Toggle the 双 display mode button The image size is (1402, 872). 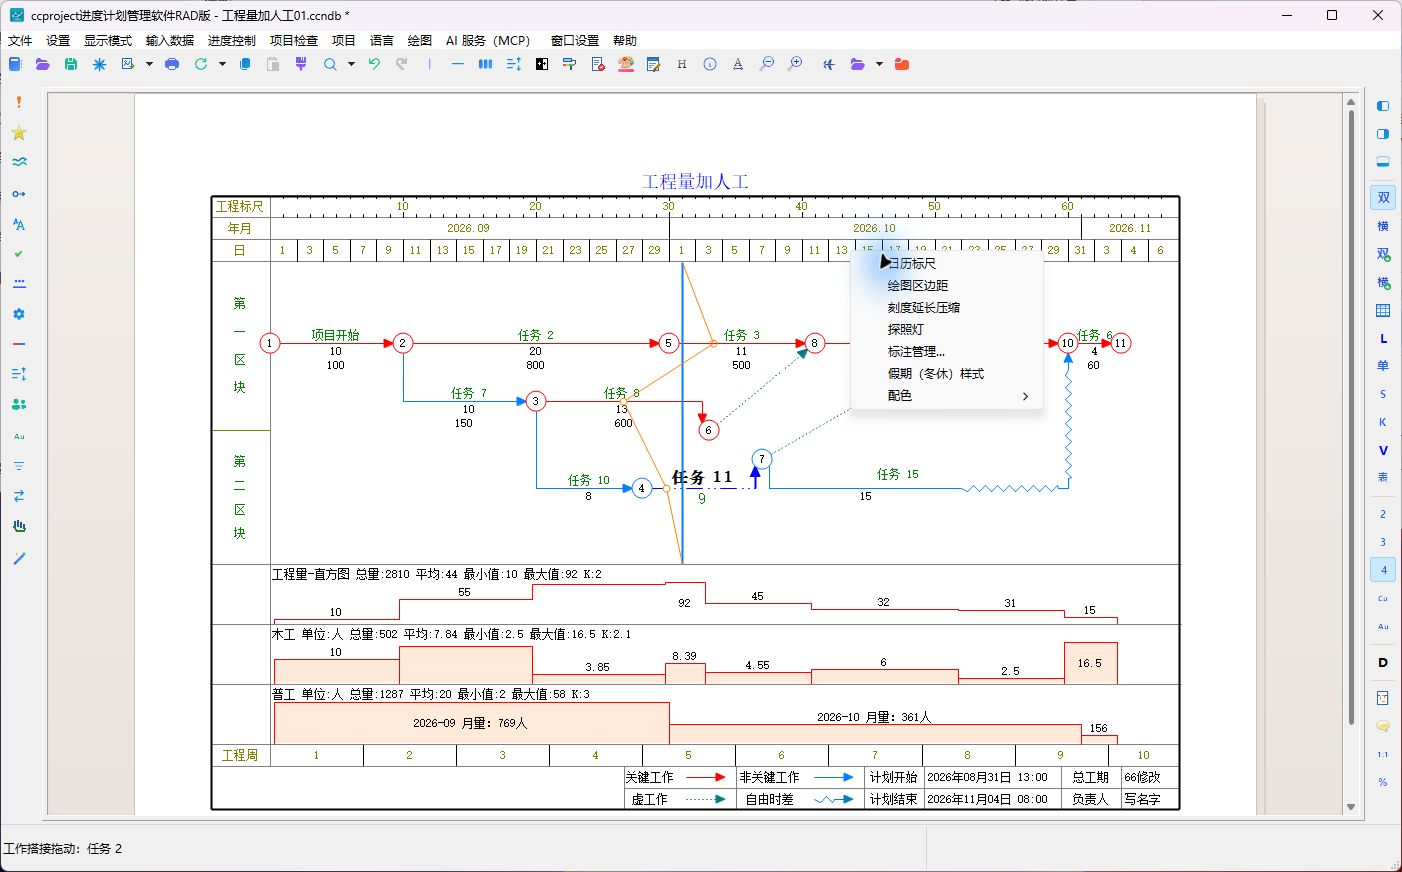tap(1383, 198)
